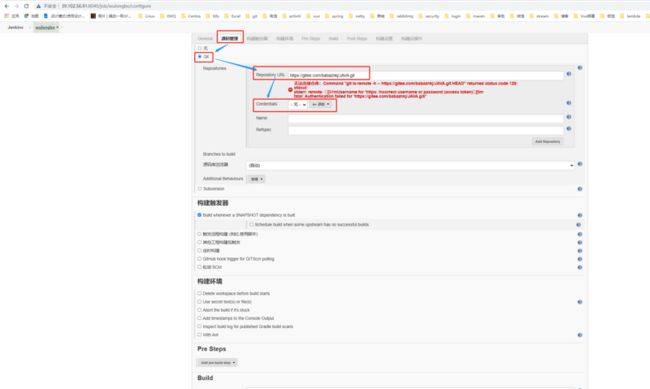
Task: Open the maven bookmark folder
Action: point(475,16)
